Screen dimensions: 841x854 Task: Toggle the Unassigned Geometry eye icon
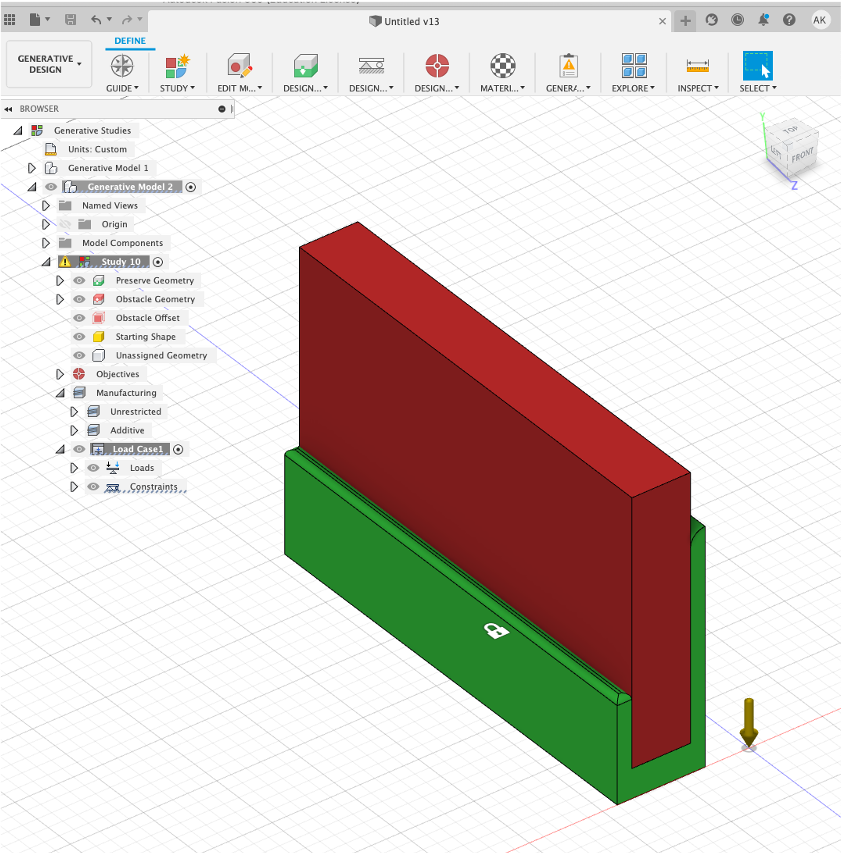(80, 355)
